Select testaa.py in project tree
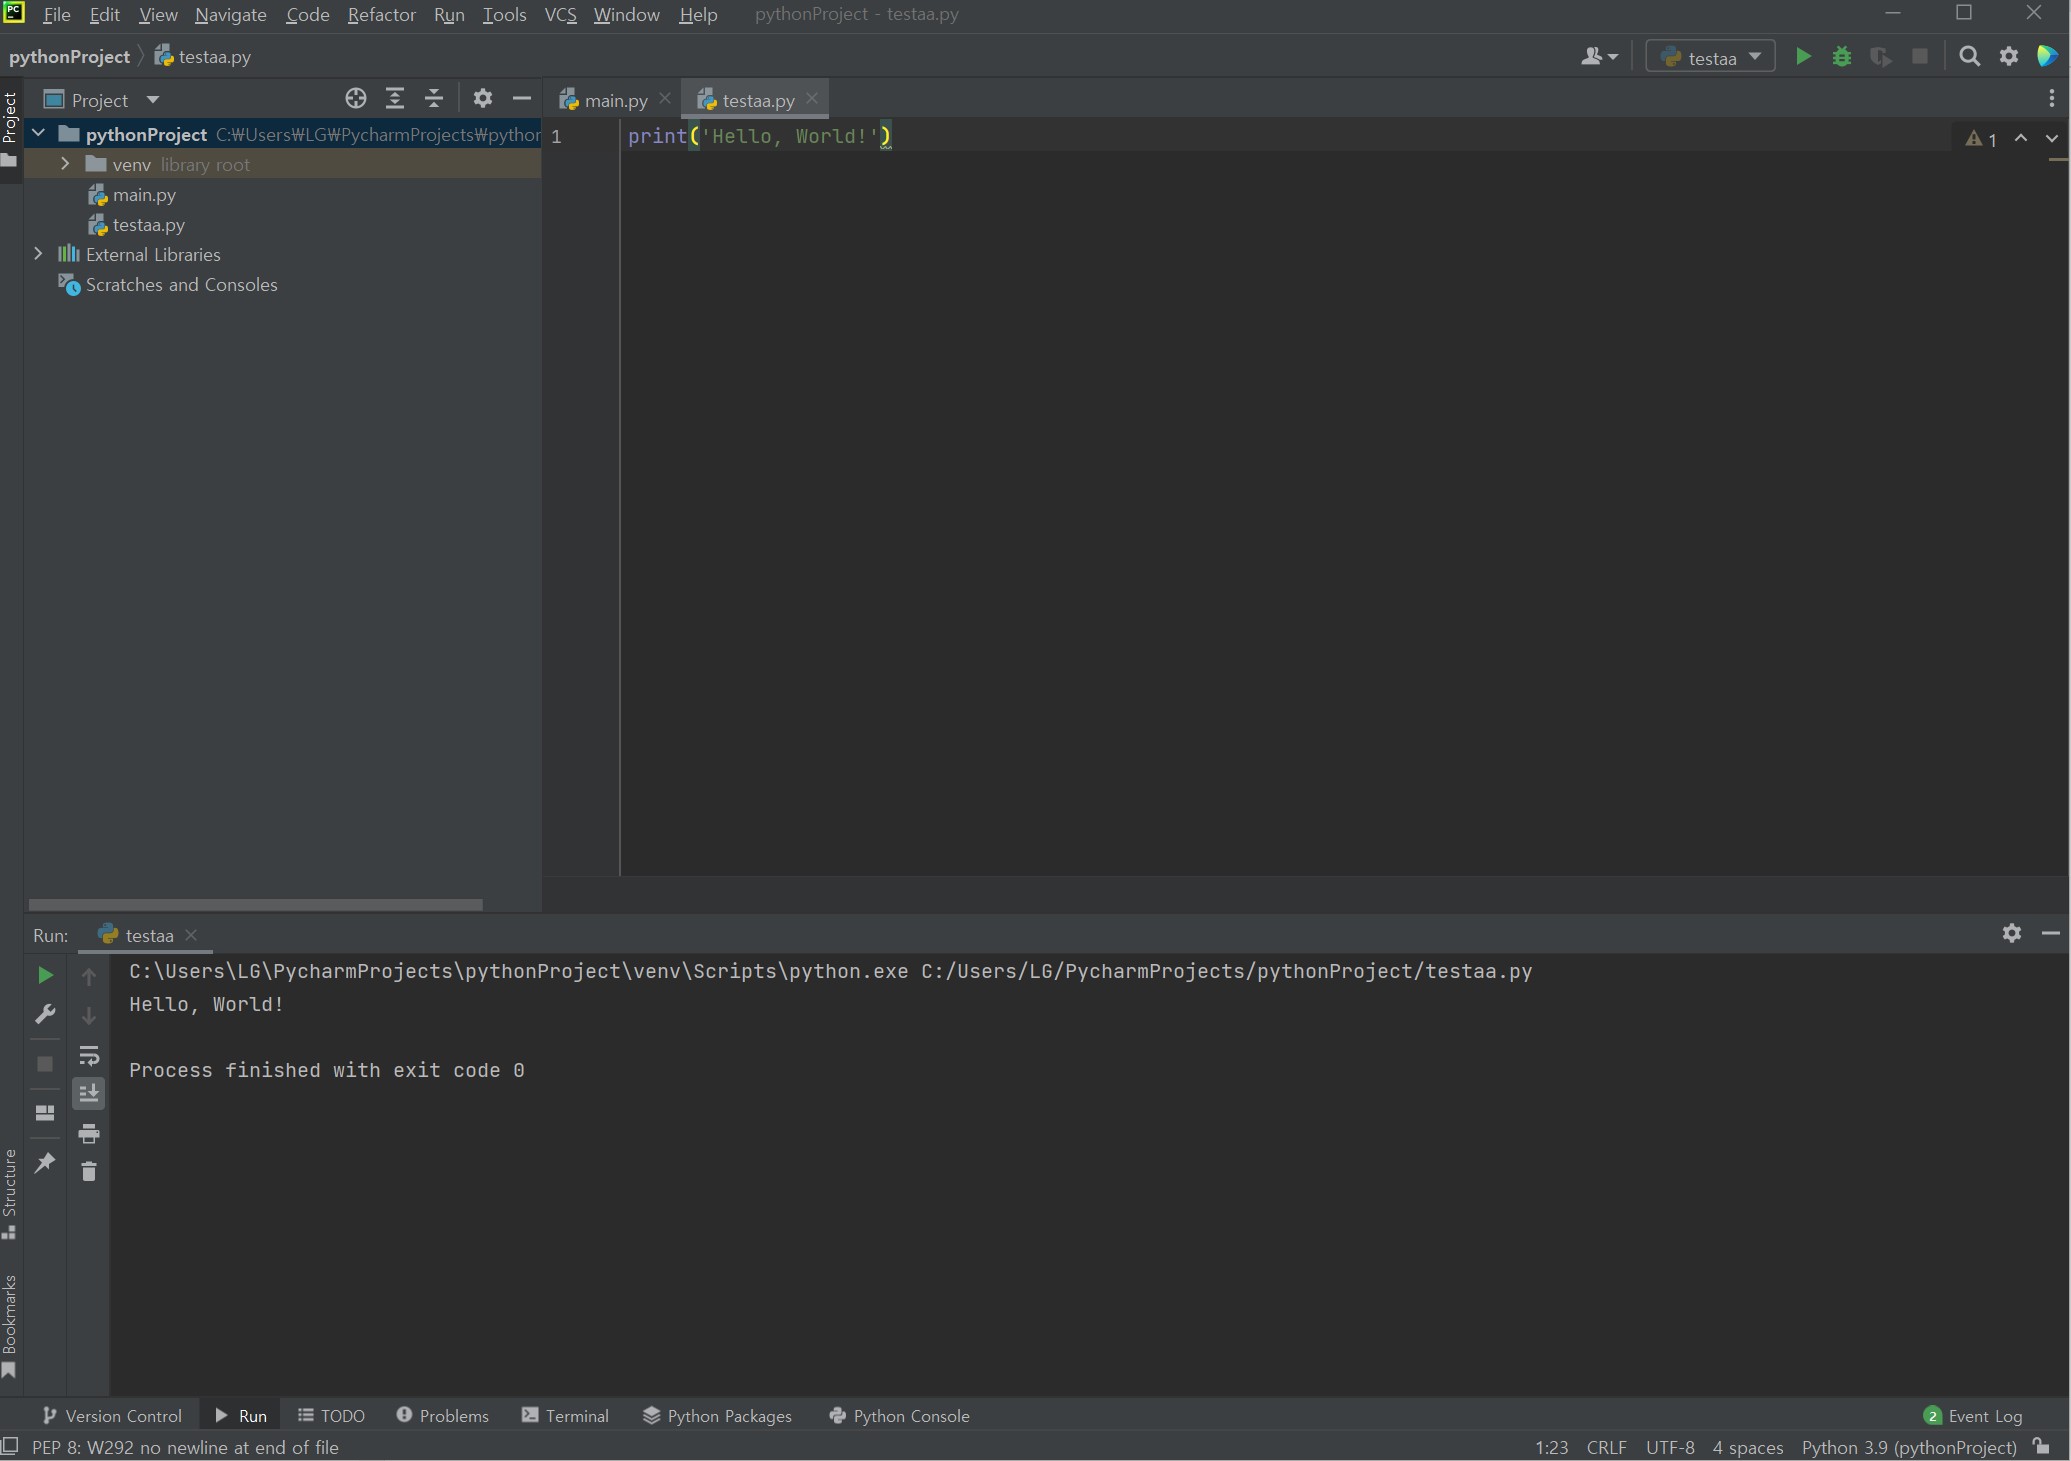Image resolution: width=2071 pixels, height=1461 pixels. [x=148, y=225]
